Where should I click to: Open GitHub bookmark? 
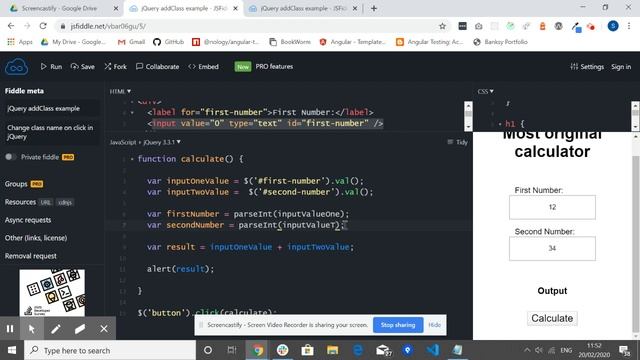[168, 42]
